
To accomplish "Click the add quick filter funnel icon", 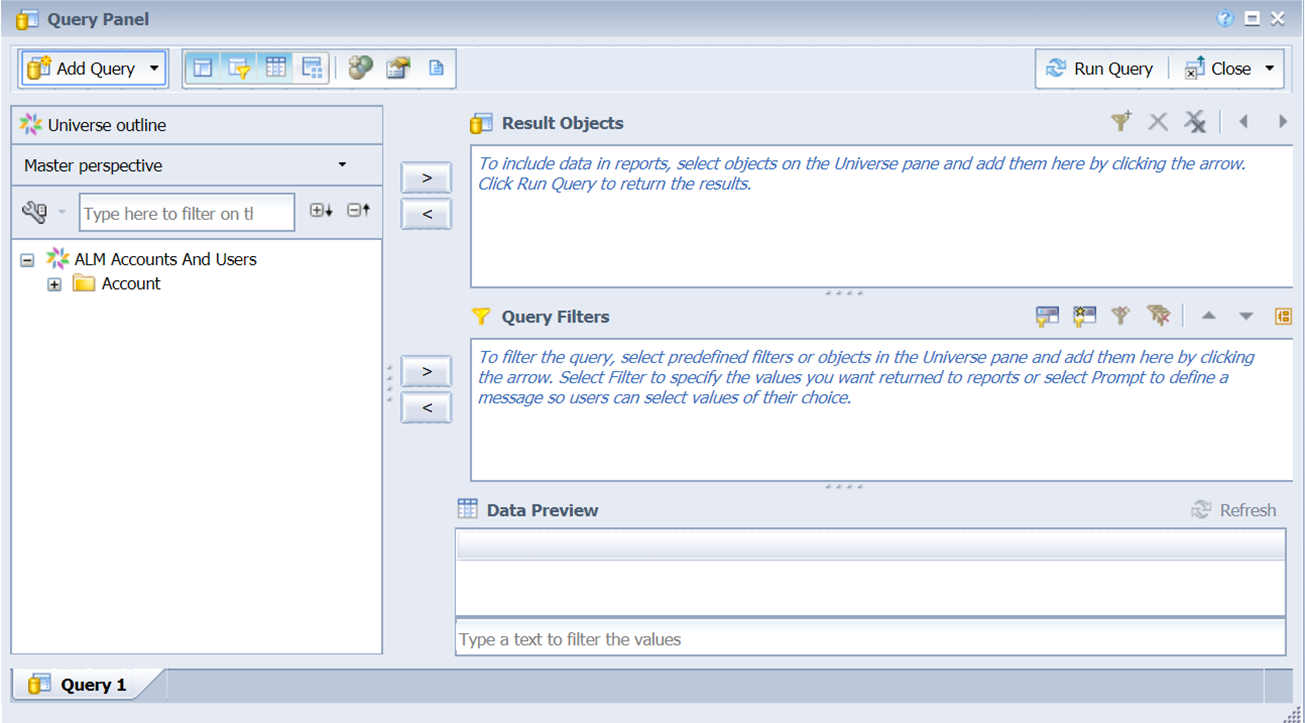I will [x=1121, y=122].
